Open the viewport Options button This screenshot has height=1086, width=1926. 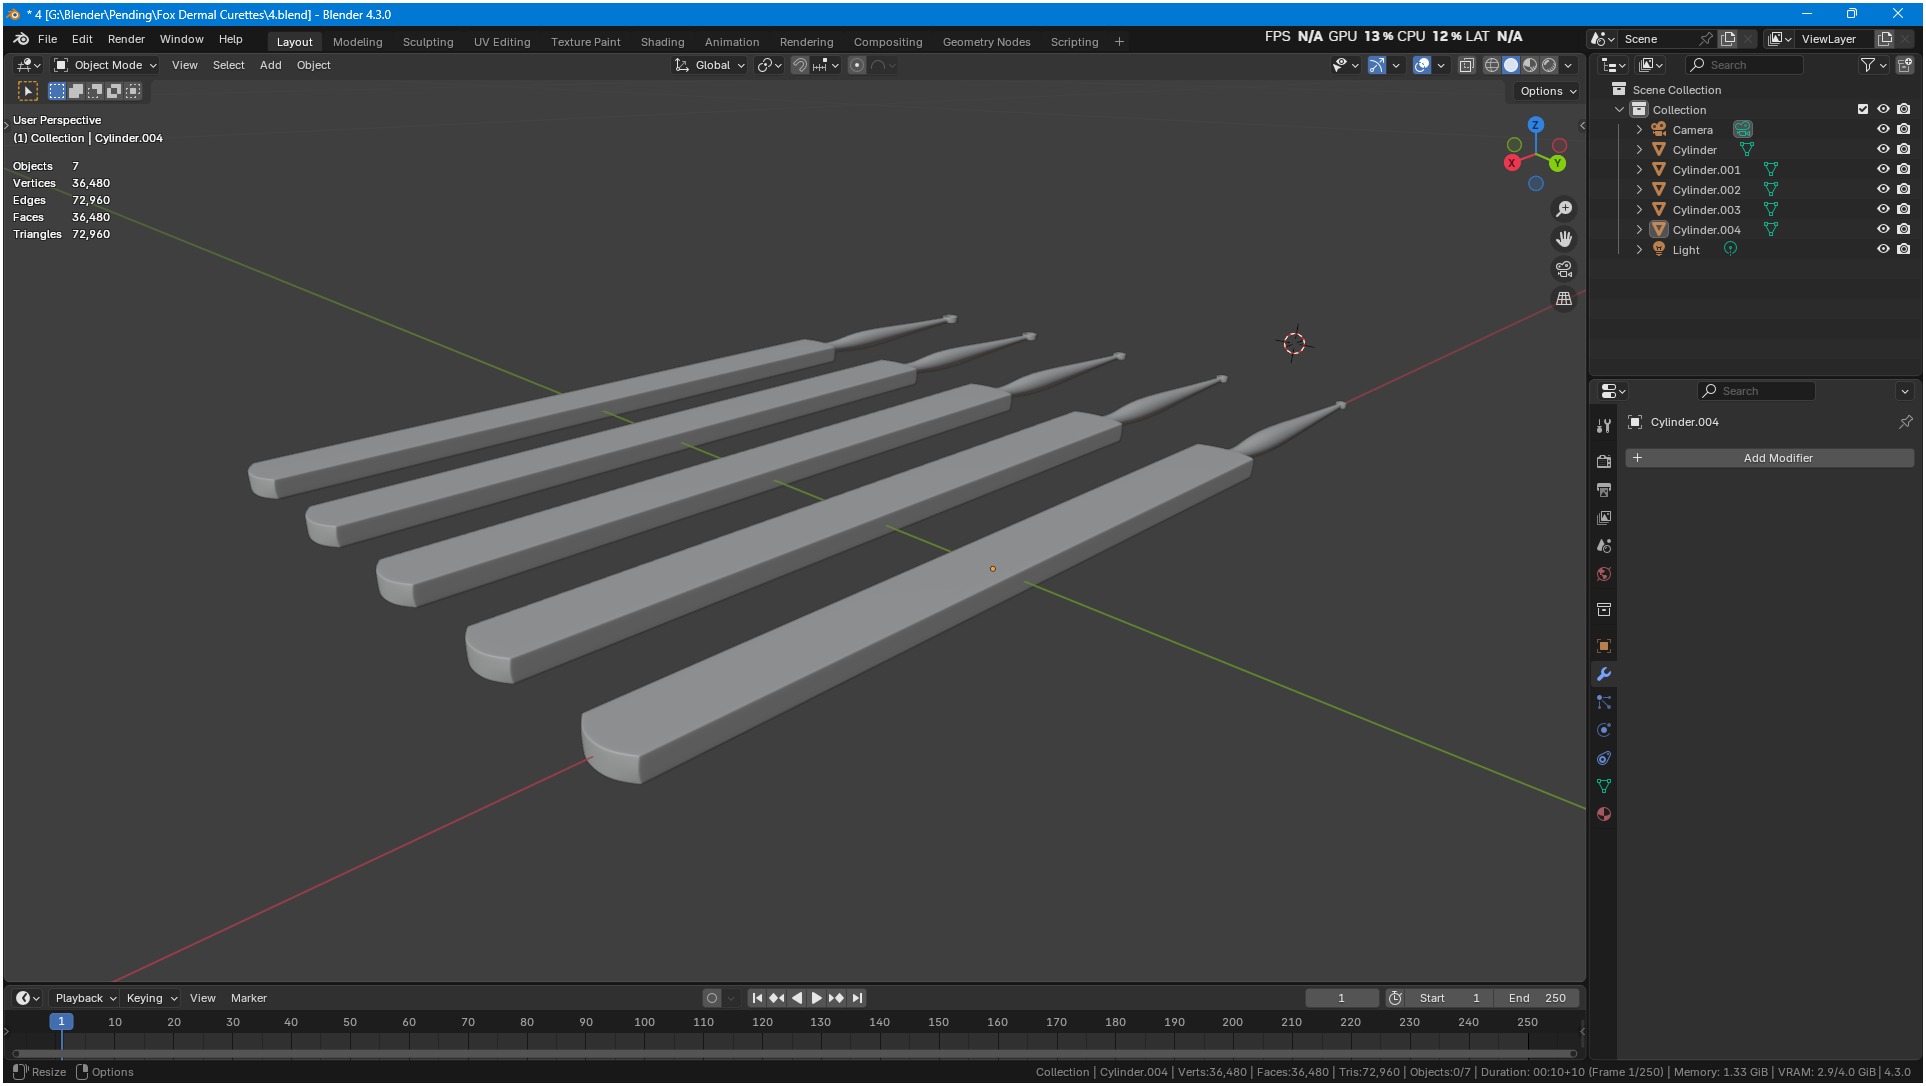[1547, 91]
